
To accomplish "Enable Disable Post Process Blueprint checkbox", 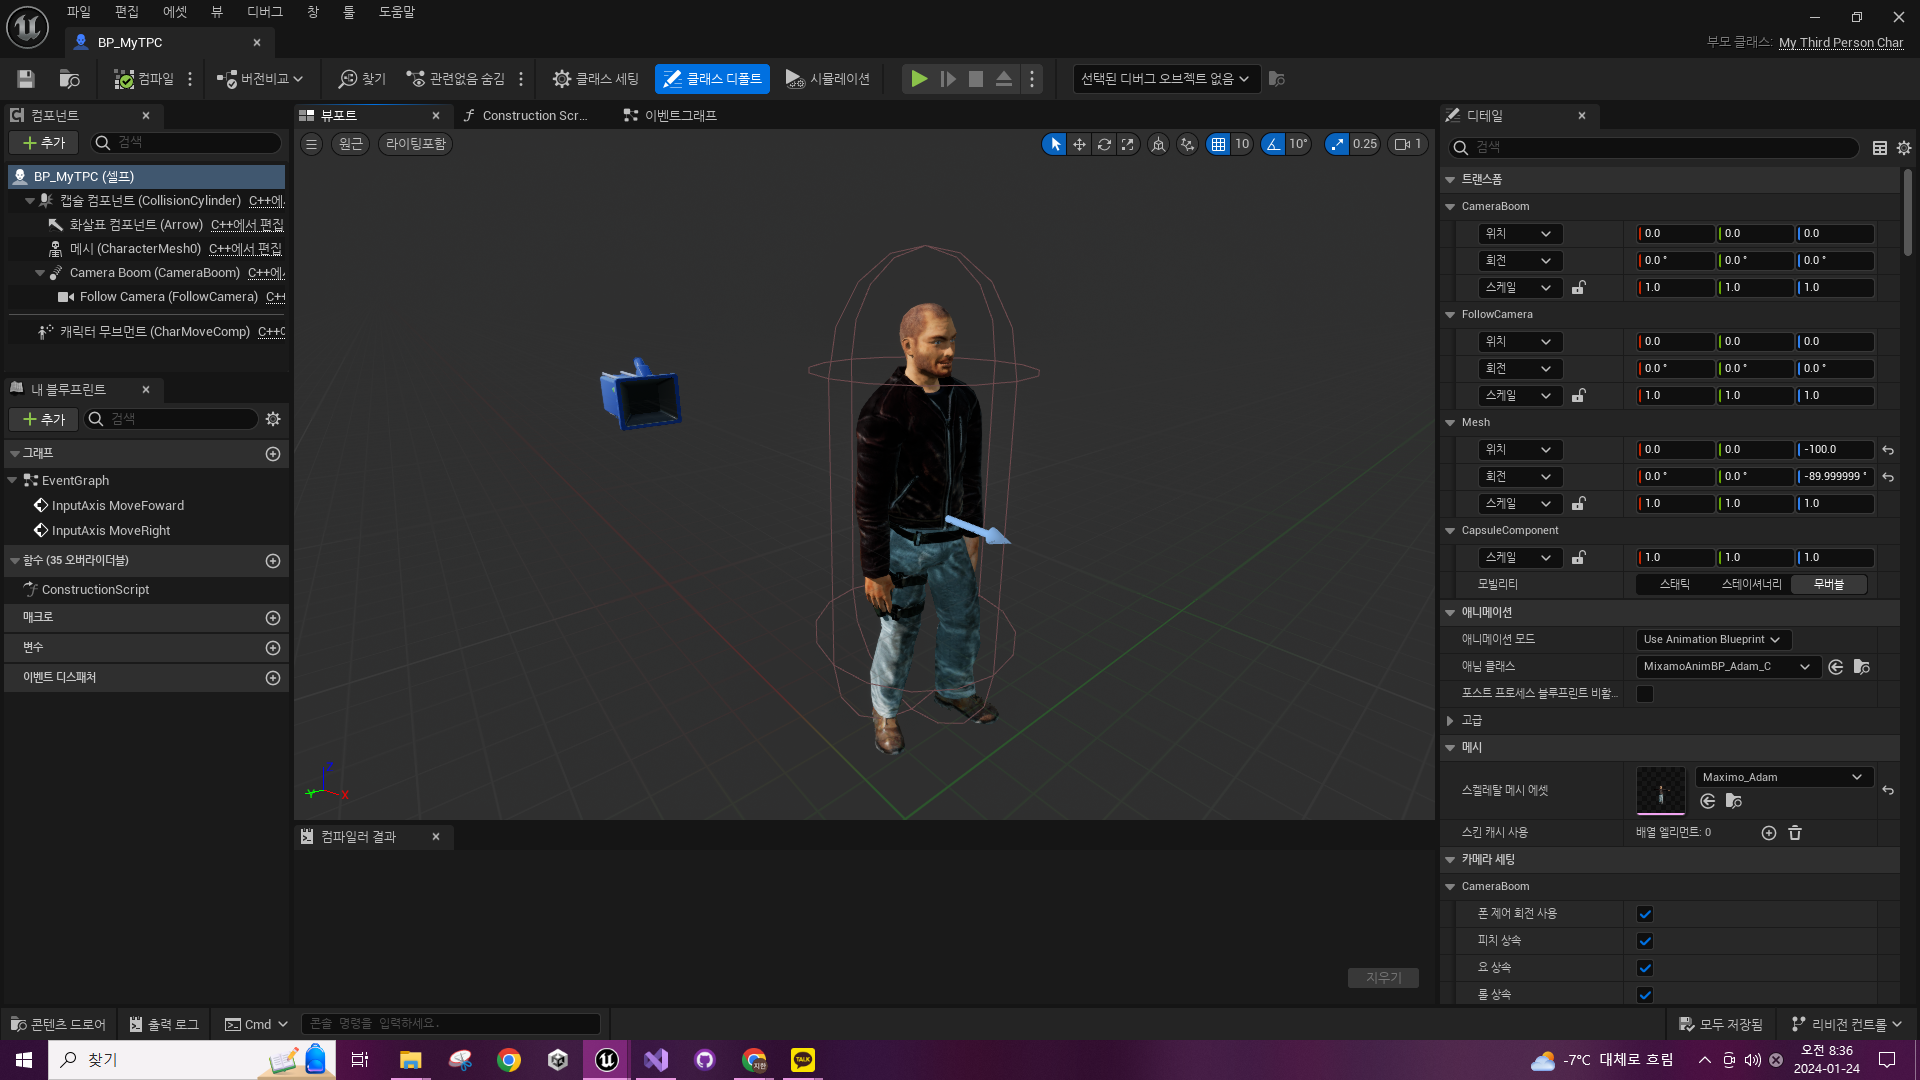I will [1645, 694].
